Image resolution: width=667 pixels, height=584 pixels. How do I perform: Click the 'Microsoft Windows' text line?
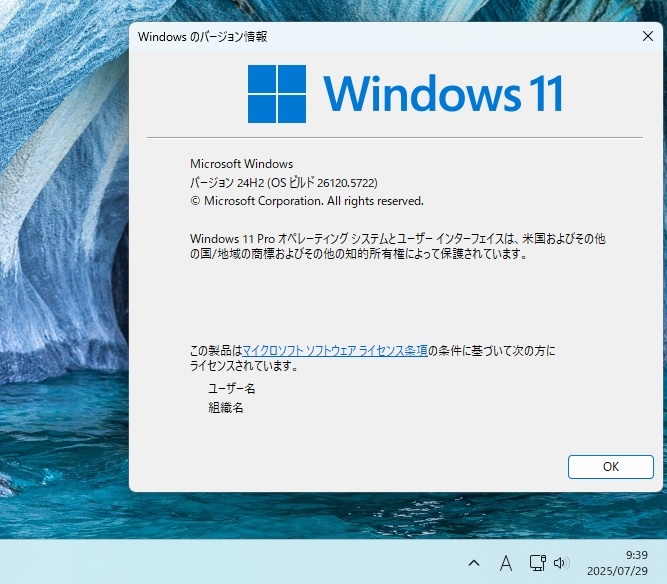(241, 164)
